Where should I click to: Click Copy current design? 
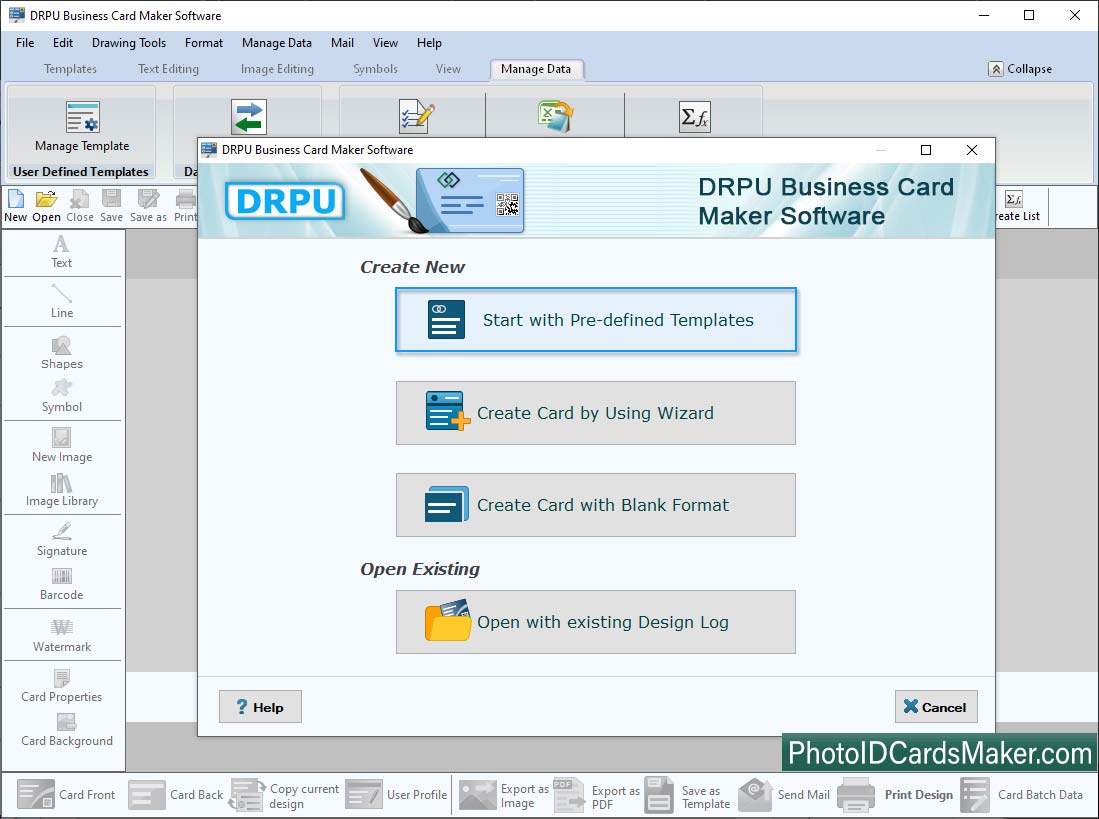[285, 795]
